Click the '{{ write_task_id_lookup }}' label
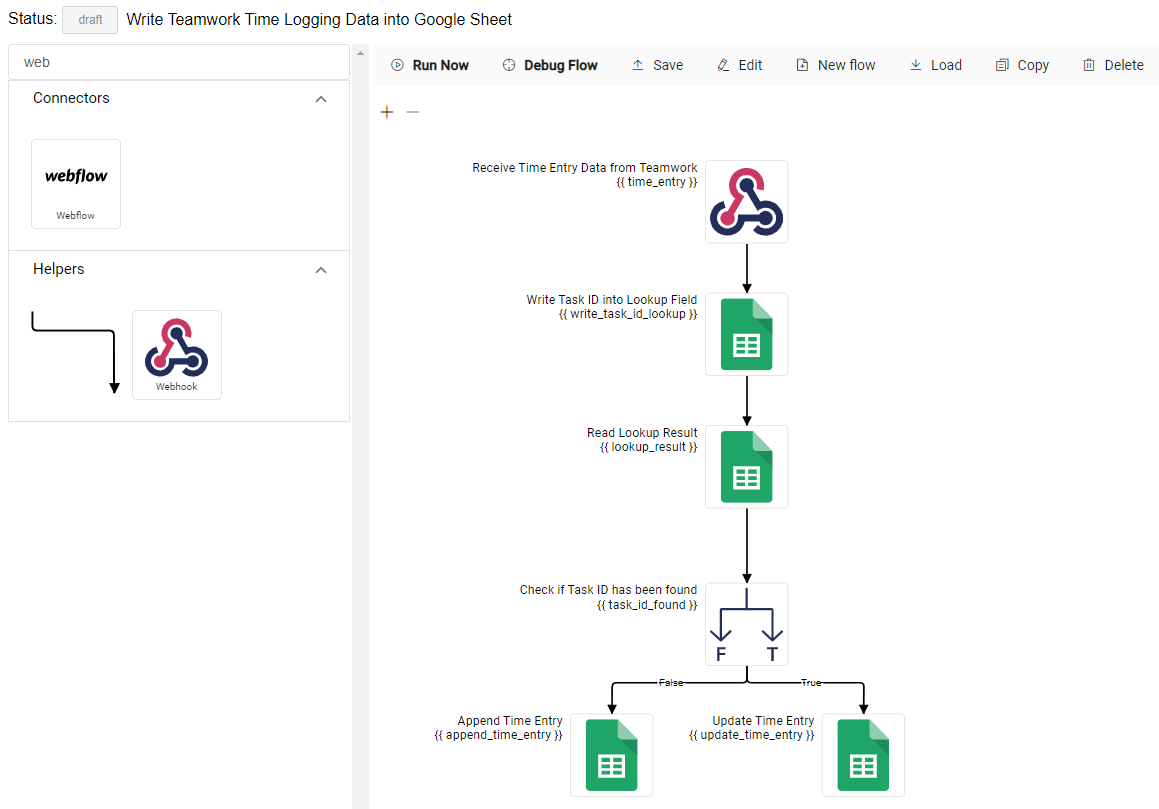 [628, 314]
